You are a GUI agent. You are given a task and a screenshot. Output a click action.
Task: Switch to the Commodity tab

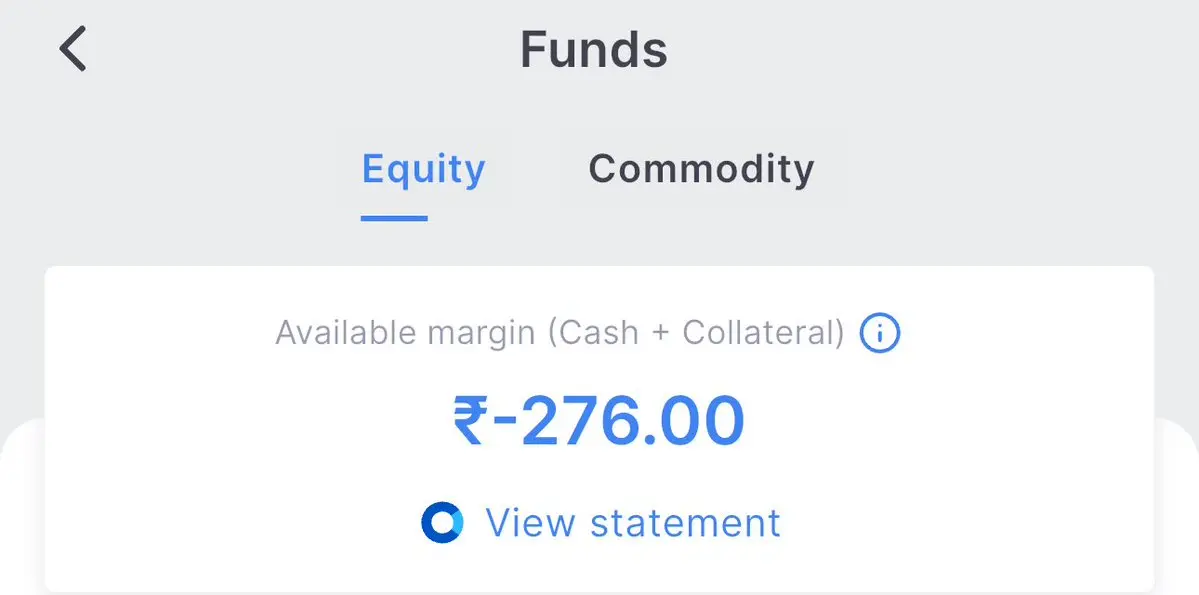tap(701, 168)
